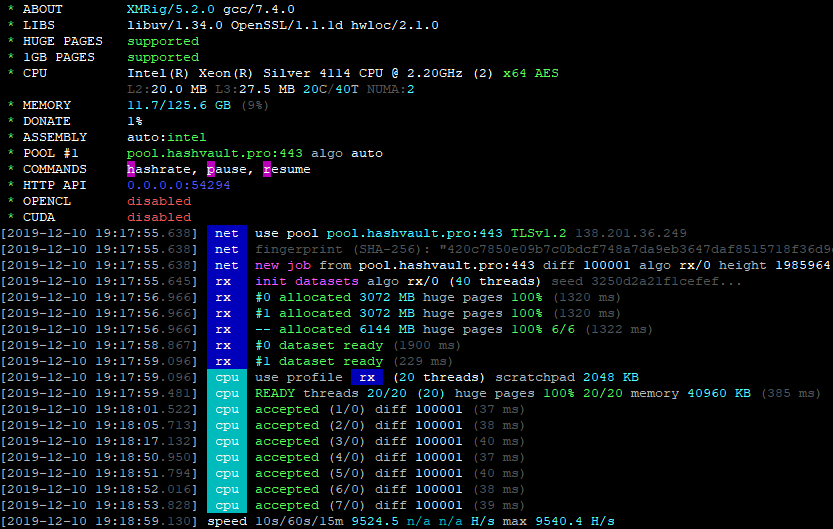Click the cpu tag on the accepted (1/0) line
The width and height of the screenshot is (833, 529).
(227, 409)
